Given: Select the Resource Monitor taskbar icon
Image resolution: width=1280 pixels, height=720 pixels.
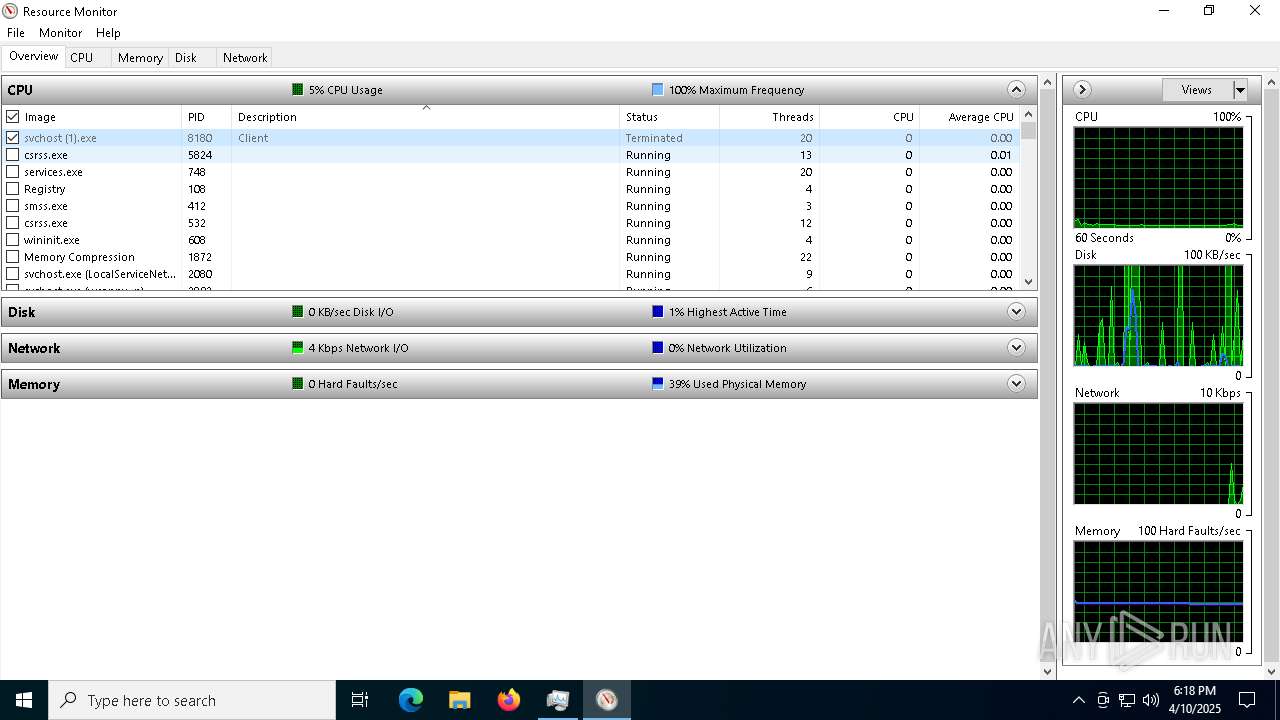Looking at the screenshot, I should click(607, 700).
